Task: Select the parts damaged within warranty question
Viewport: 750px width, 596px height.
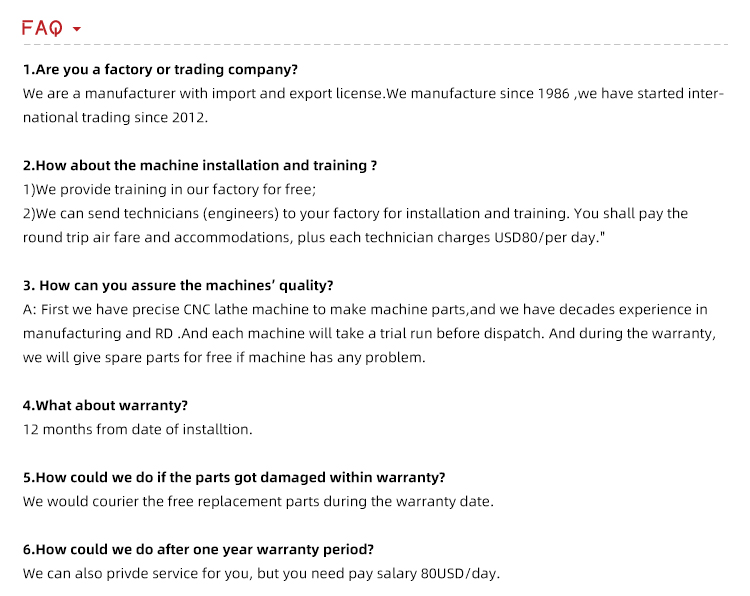Action: point(234,477)
